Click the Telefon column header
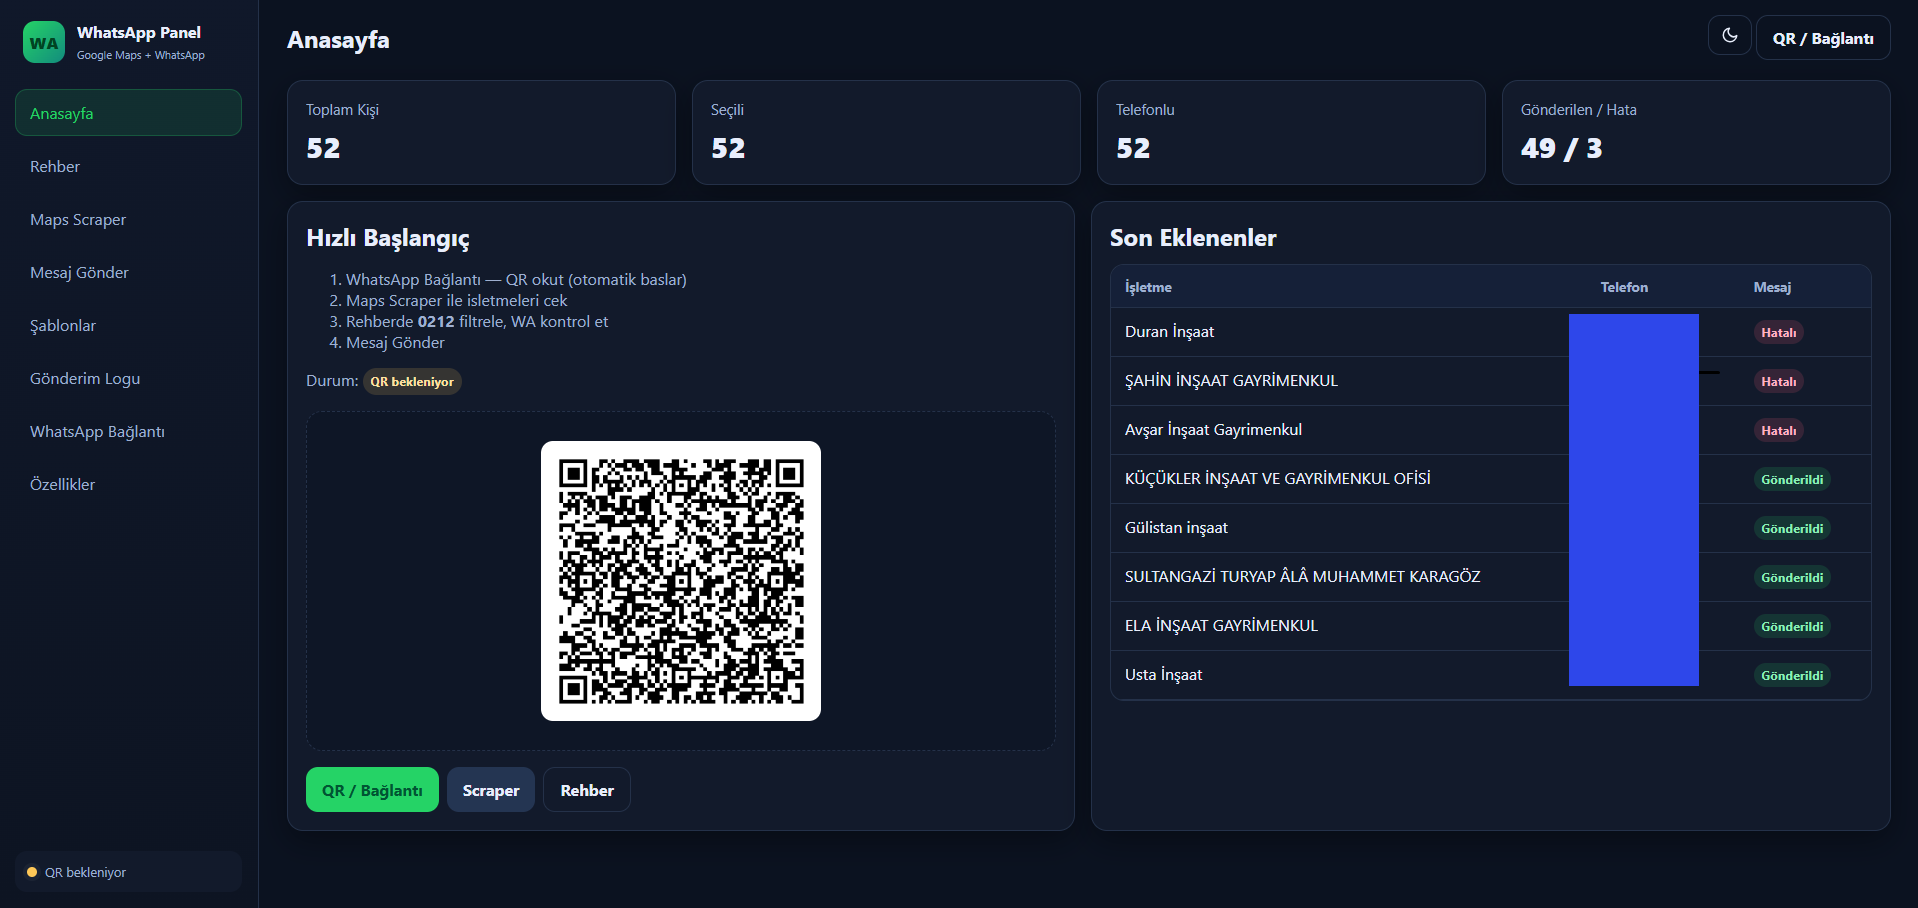The height and width of the screenshot is (908, 1918). click(x=1624, y=287)
